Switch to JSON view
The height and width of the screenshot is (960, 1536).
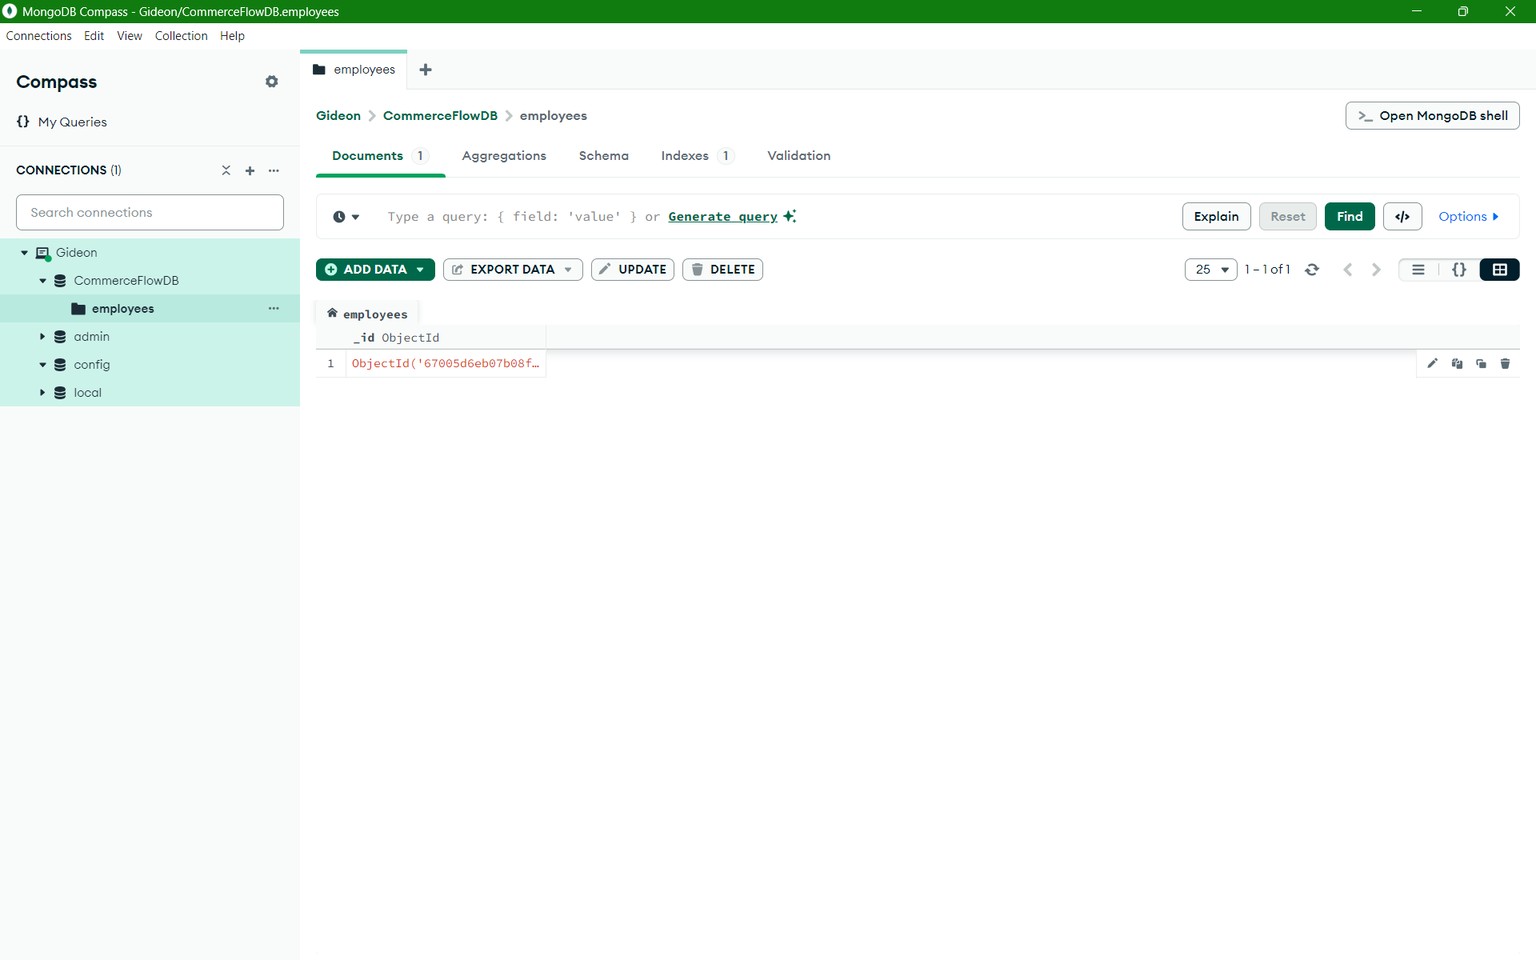pos(1459,270)
